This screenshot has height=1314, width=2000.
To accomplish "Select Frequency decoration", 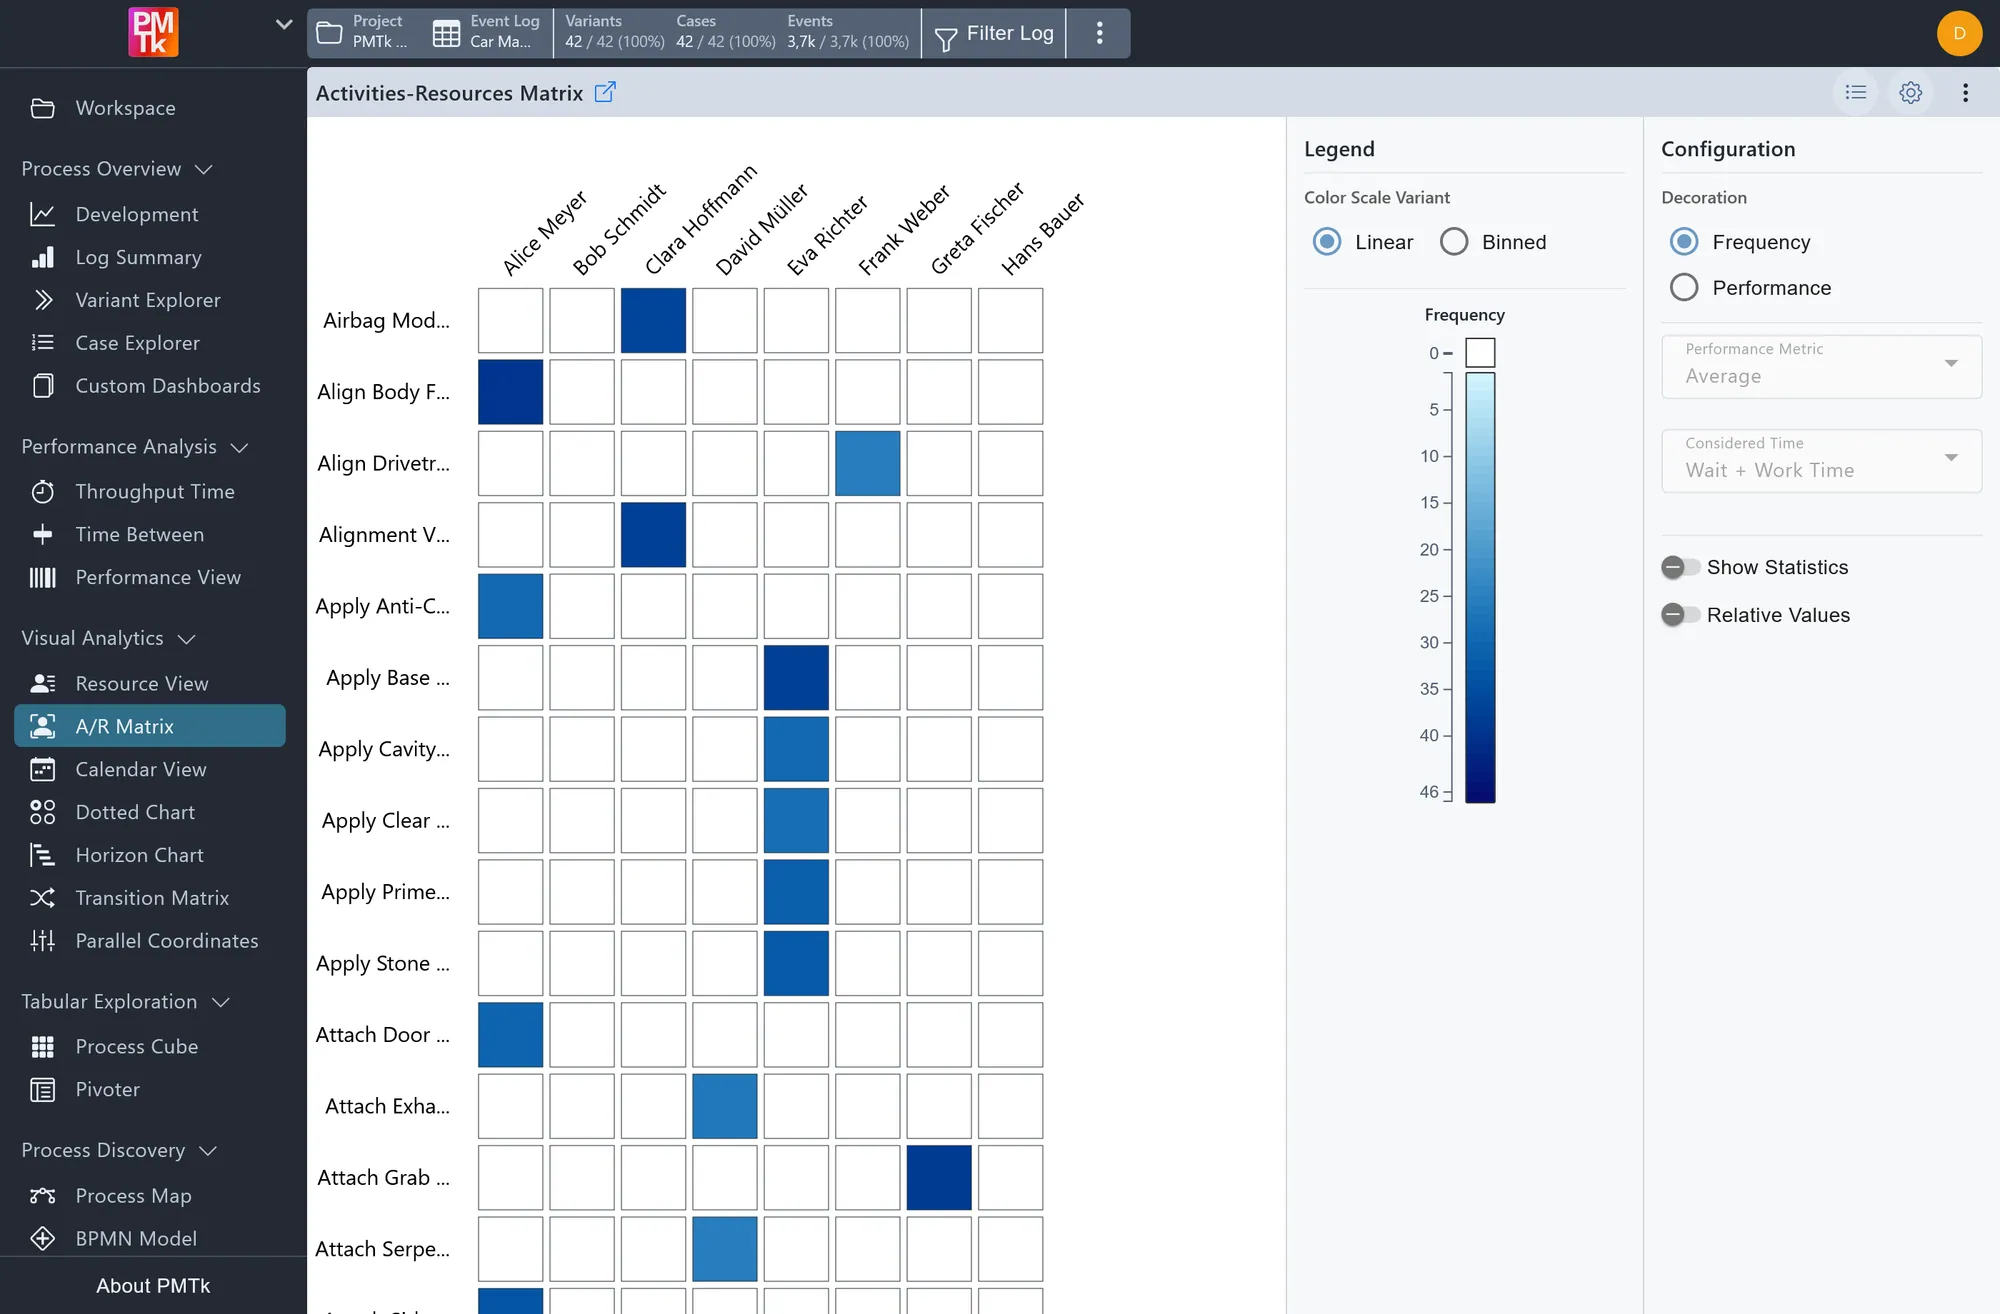I will (1684, 242).
